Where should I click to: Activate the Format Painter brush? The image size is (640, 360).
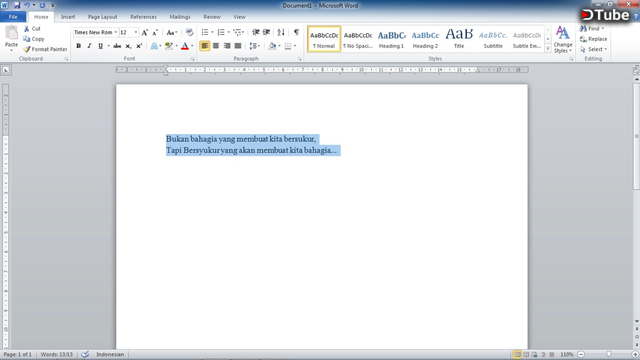[27, 49]
